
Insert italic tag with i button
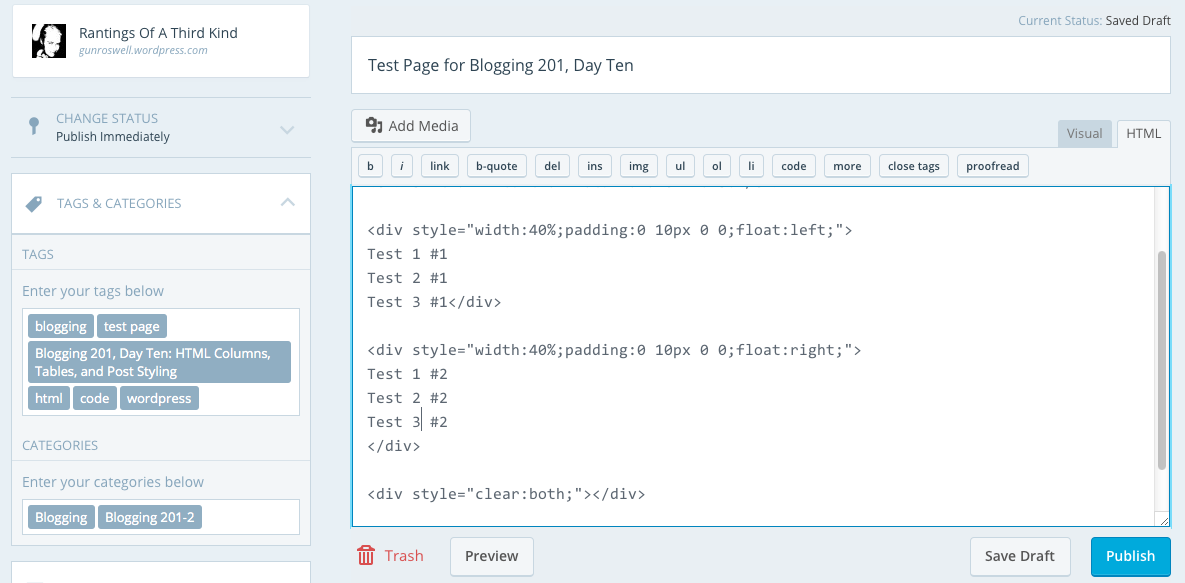tap(401, 166)
